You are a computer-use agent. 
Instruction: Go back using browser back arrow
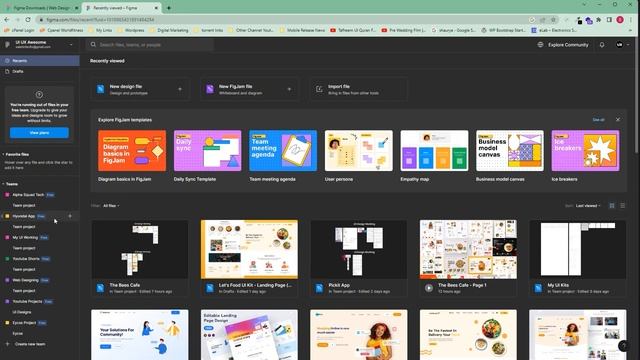point(7,20)
